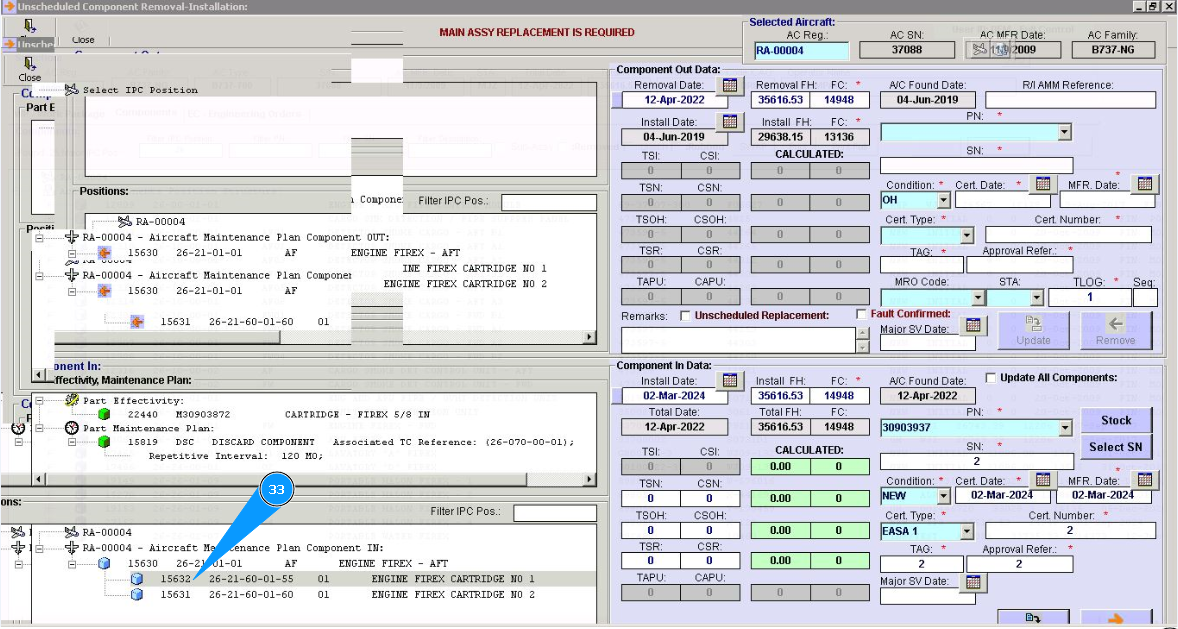Expand the Component In PN 30903937 dropdown
1178x629 pixels.
pyautogui.click(x=1064, y=427)
